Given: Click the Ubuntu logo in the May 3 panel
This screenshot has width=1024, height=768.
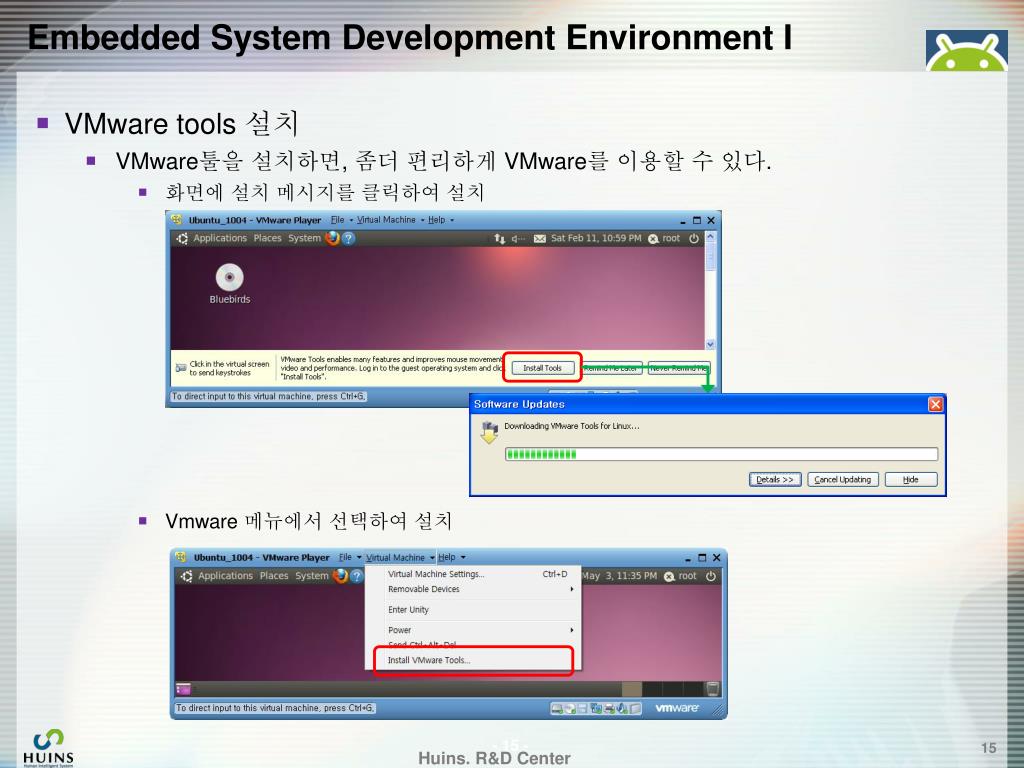Looking at the screenshot, I should 187,576.
